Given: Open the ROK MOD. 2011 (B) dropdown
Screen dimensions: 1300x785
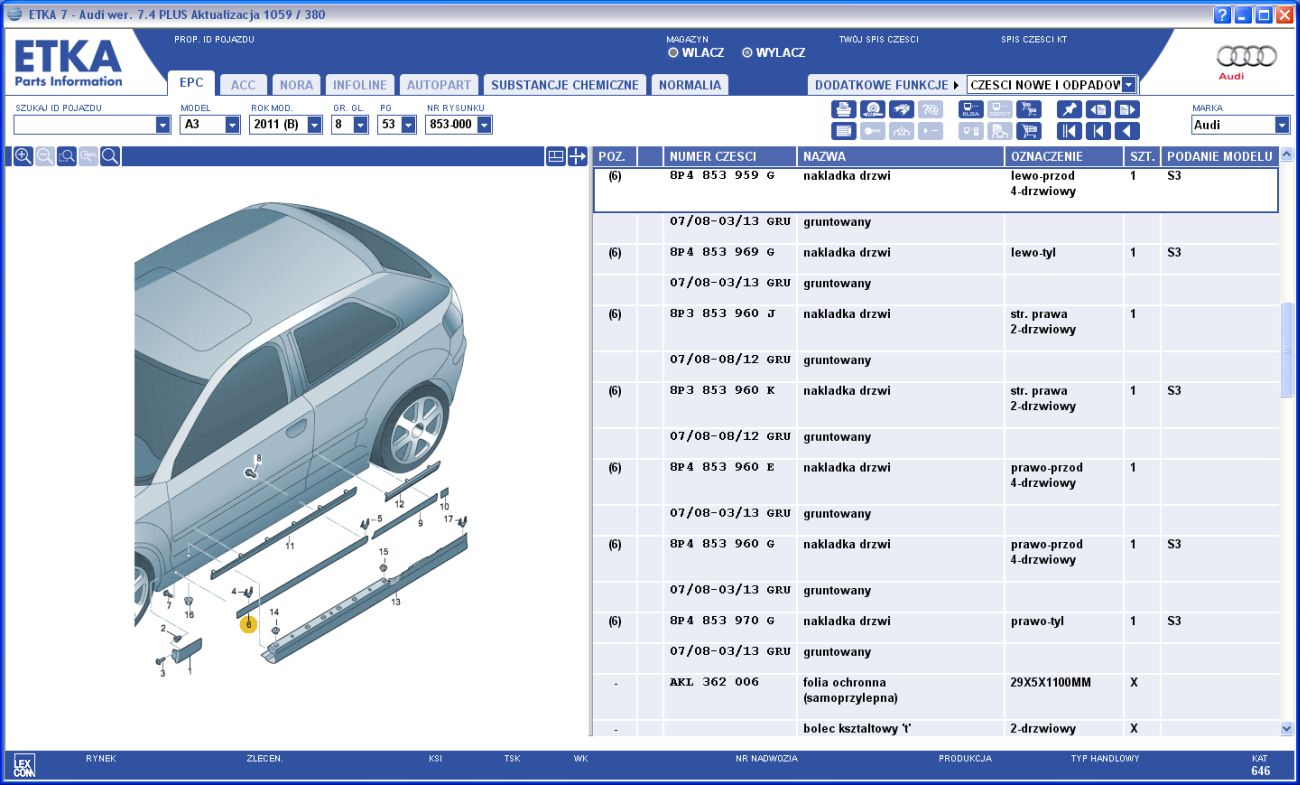Looking at the screenshot, I should pyautogui.click(x=315, y=125).
